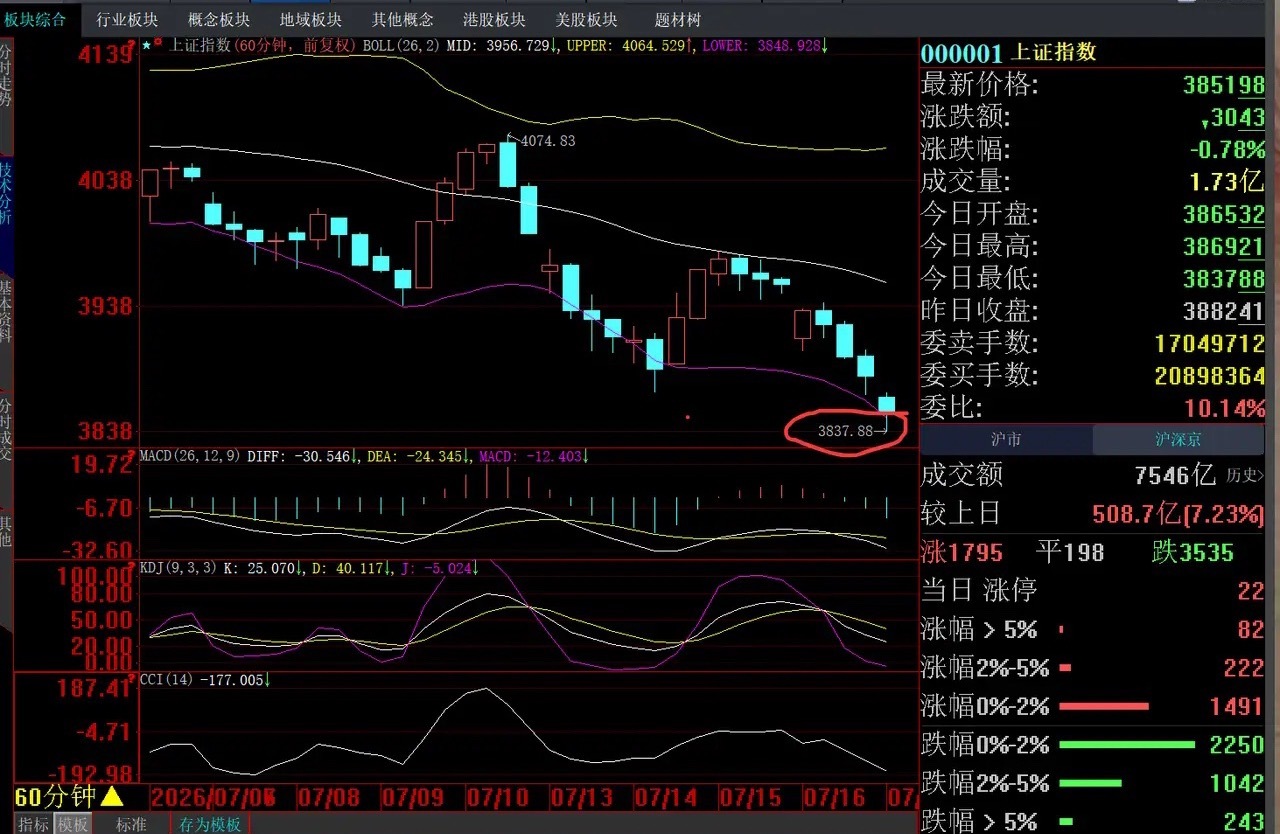Click the 07/16 date marker
The image size is (1280, 834).
pos(833,797)
